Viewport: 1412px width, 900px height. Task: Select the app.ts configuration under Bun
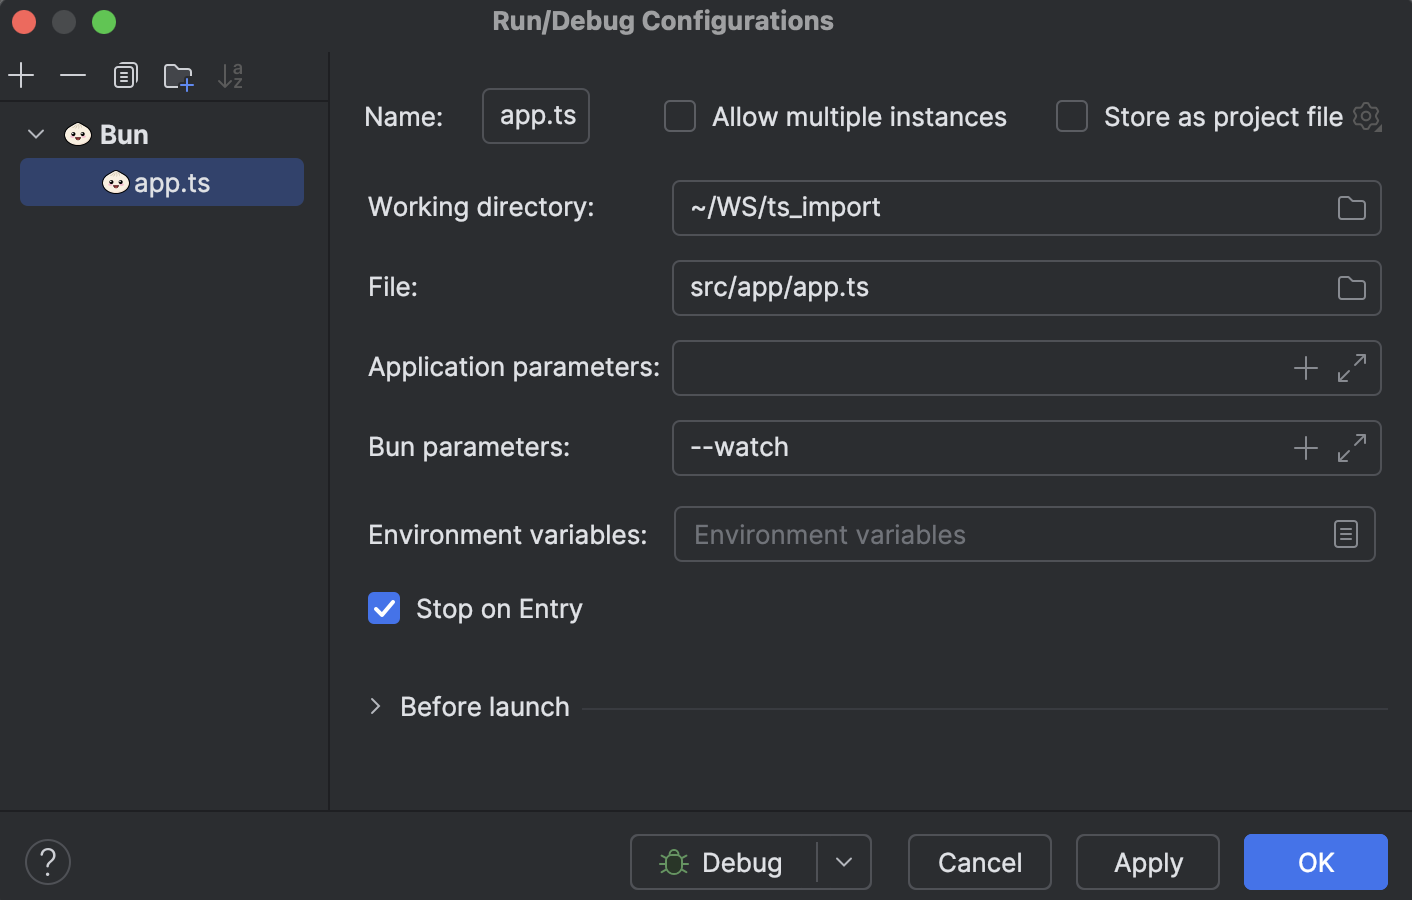161,182
